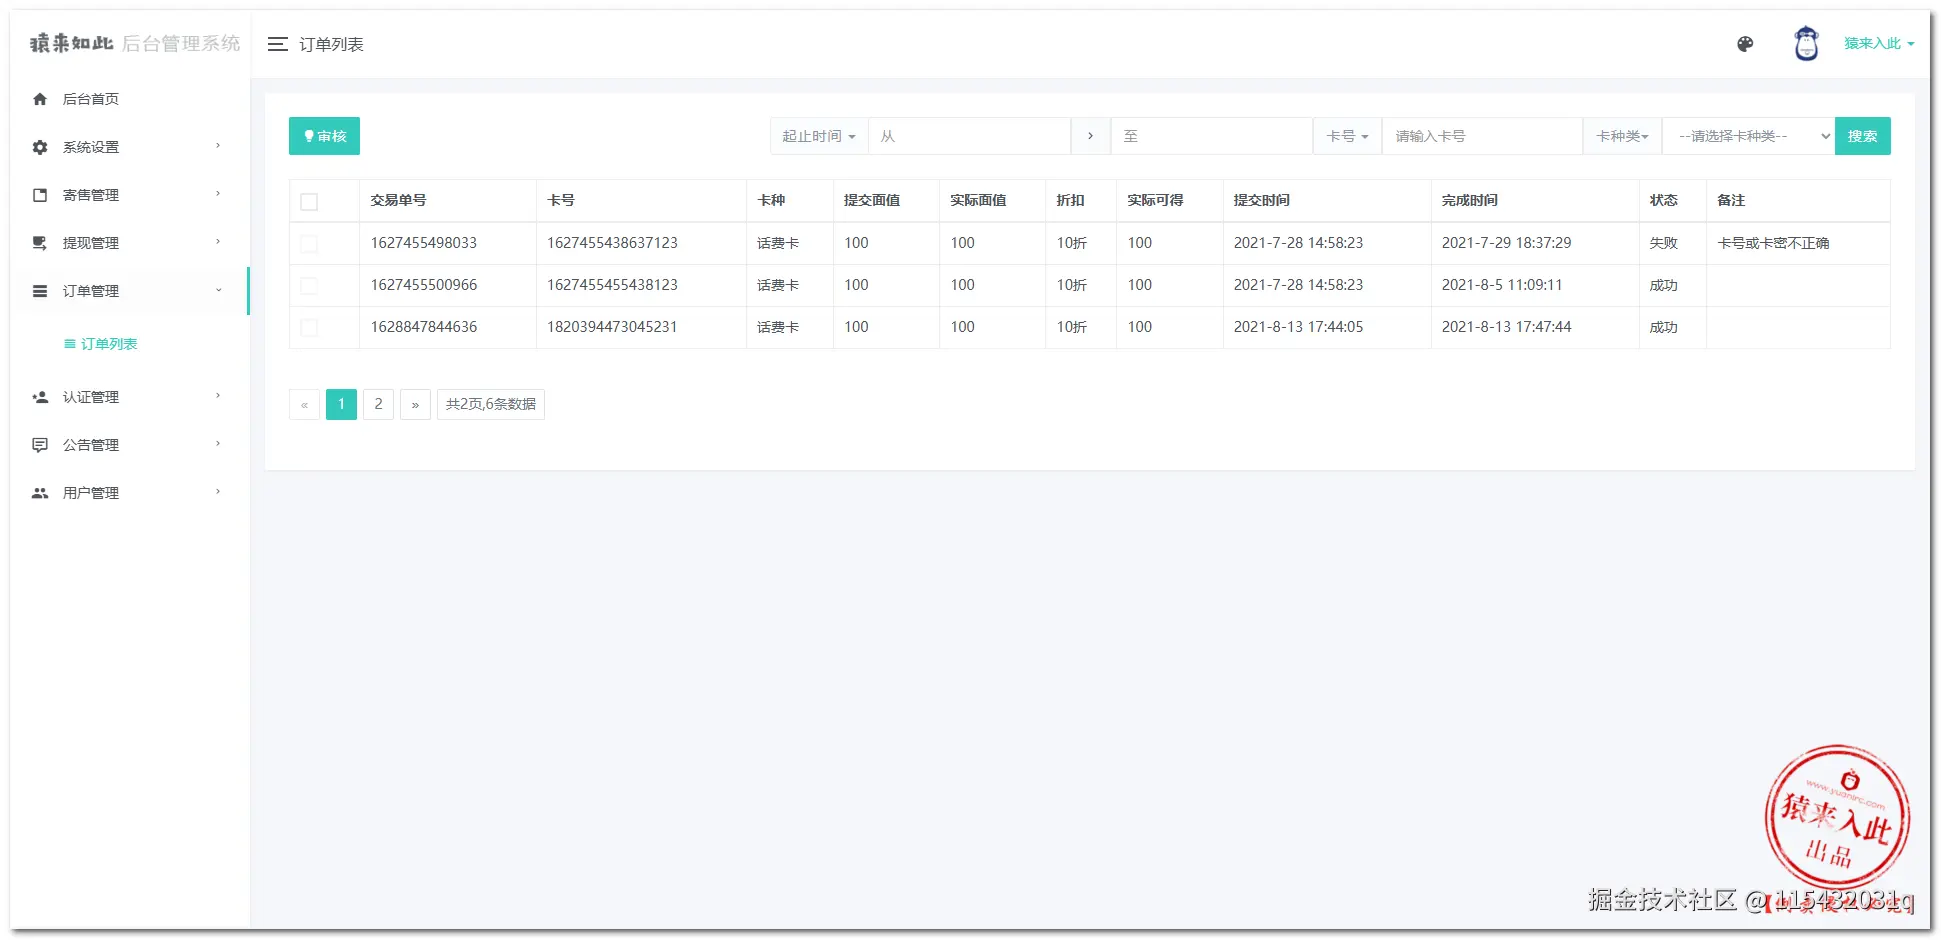Toggle the sidebar with the hamburger icon
Screen dimensions: 1941x940
click(x=278, y=44)
